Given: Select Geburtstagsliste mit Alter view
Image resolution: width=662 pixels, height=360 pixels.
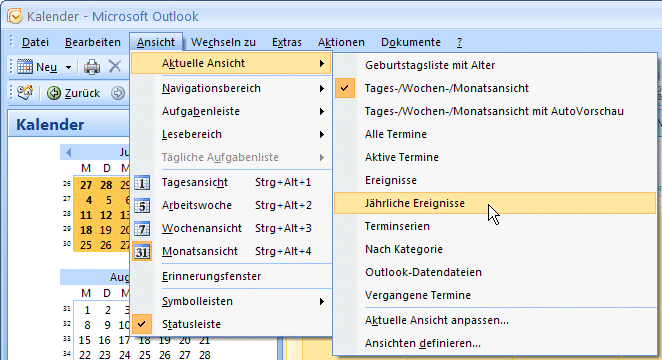Looking at the screenshot, I should 495,65.
